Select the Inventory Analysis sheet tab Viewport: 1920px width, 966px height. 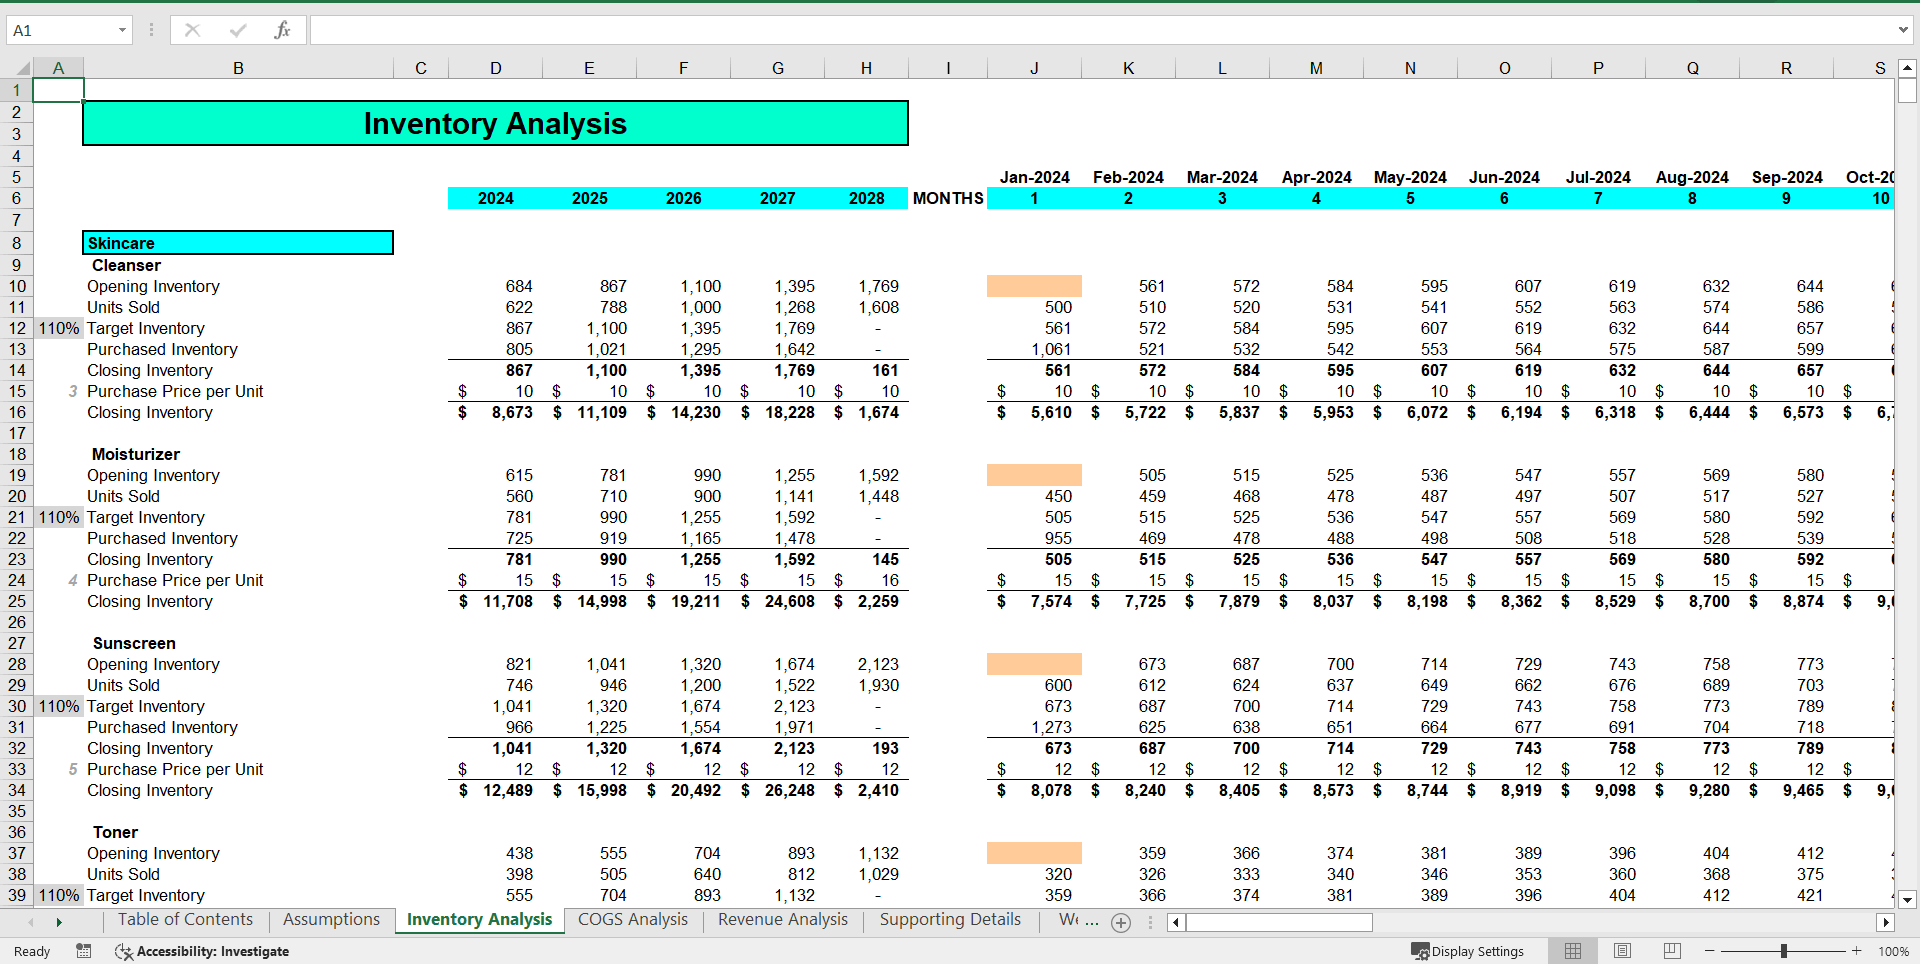click(479, 920)
